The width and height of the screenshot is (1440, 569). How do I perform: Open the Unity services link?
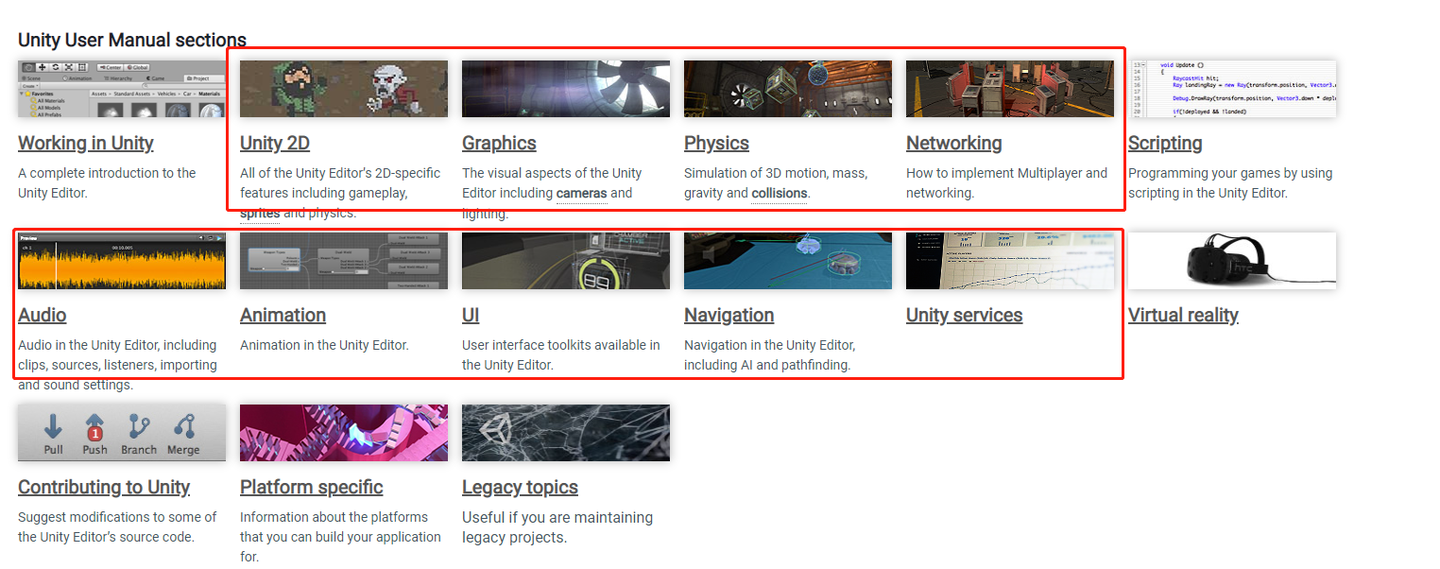pyautogui.click(x=964, y=315)
